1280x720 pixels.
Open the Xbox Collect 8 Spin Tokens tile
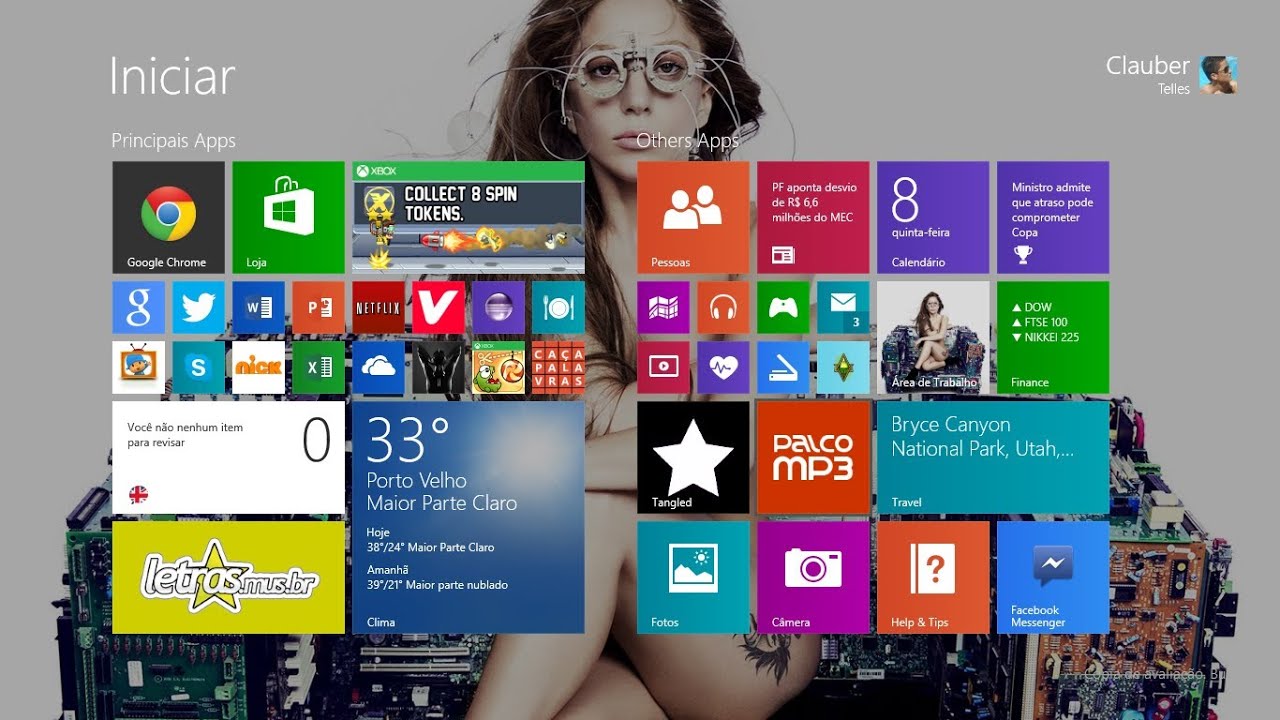(468, 218)
